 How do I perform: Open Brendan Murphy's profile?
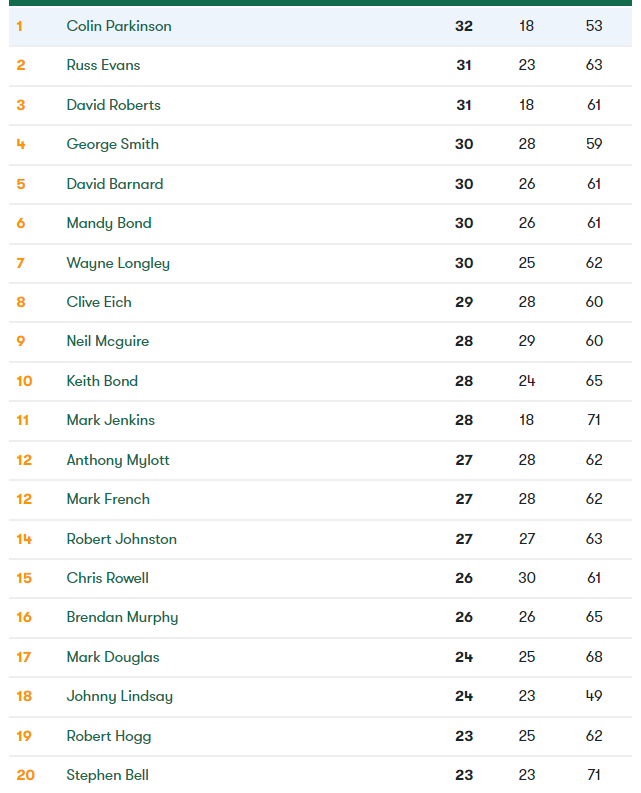(122, 617)
